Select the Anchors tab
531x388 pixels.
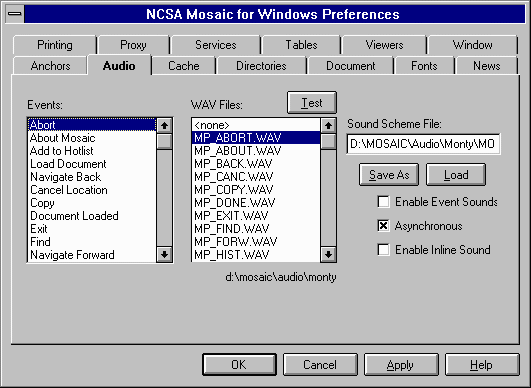pos(50,66)
